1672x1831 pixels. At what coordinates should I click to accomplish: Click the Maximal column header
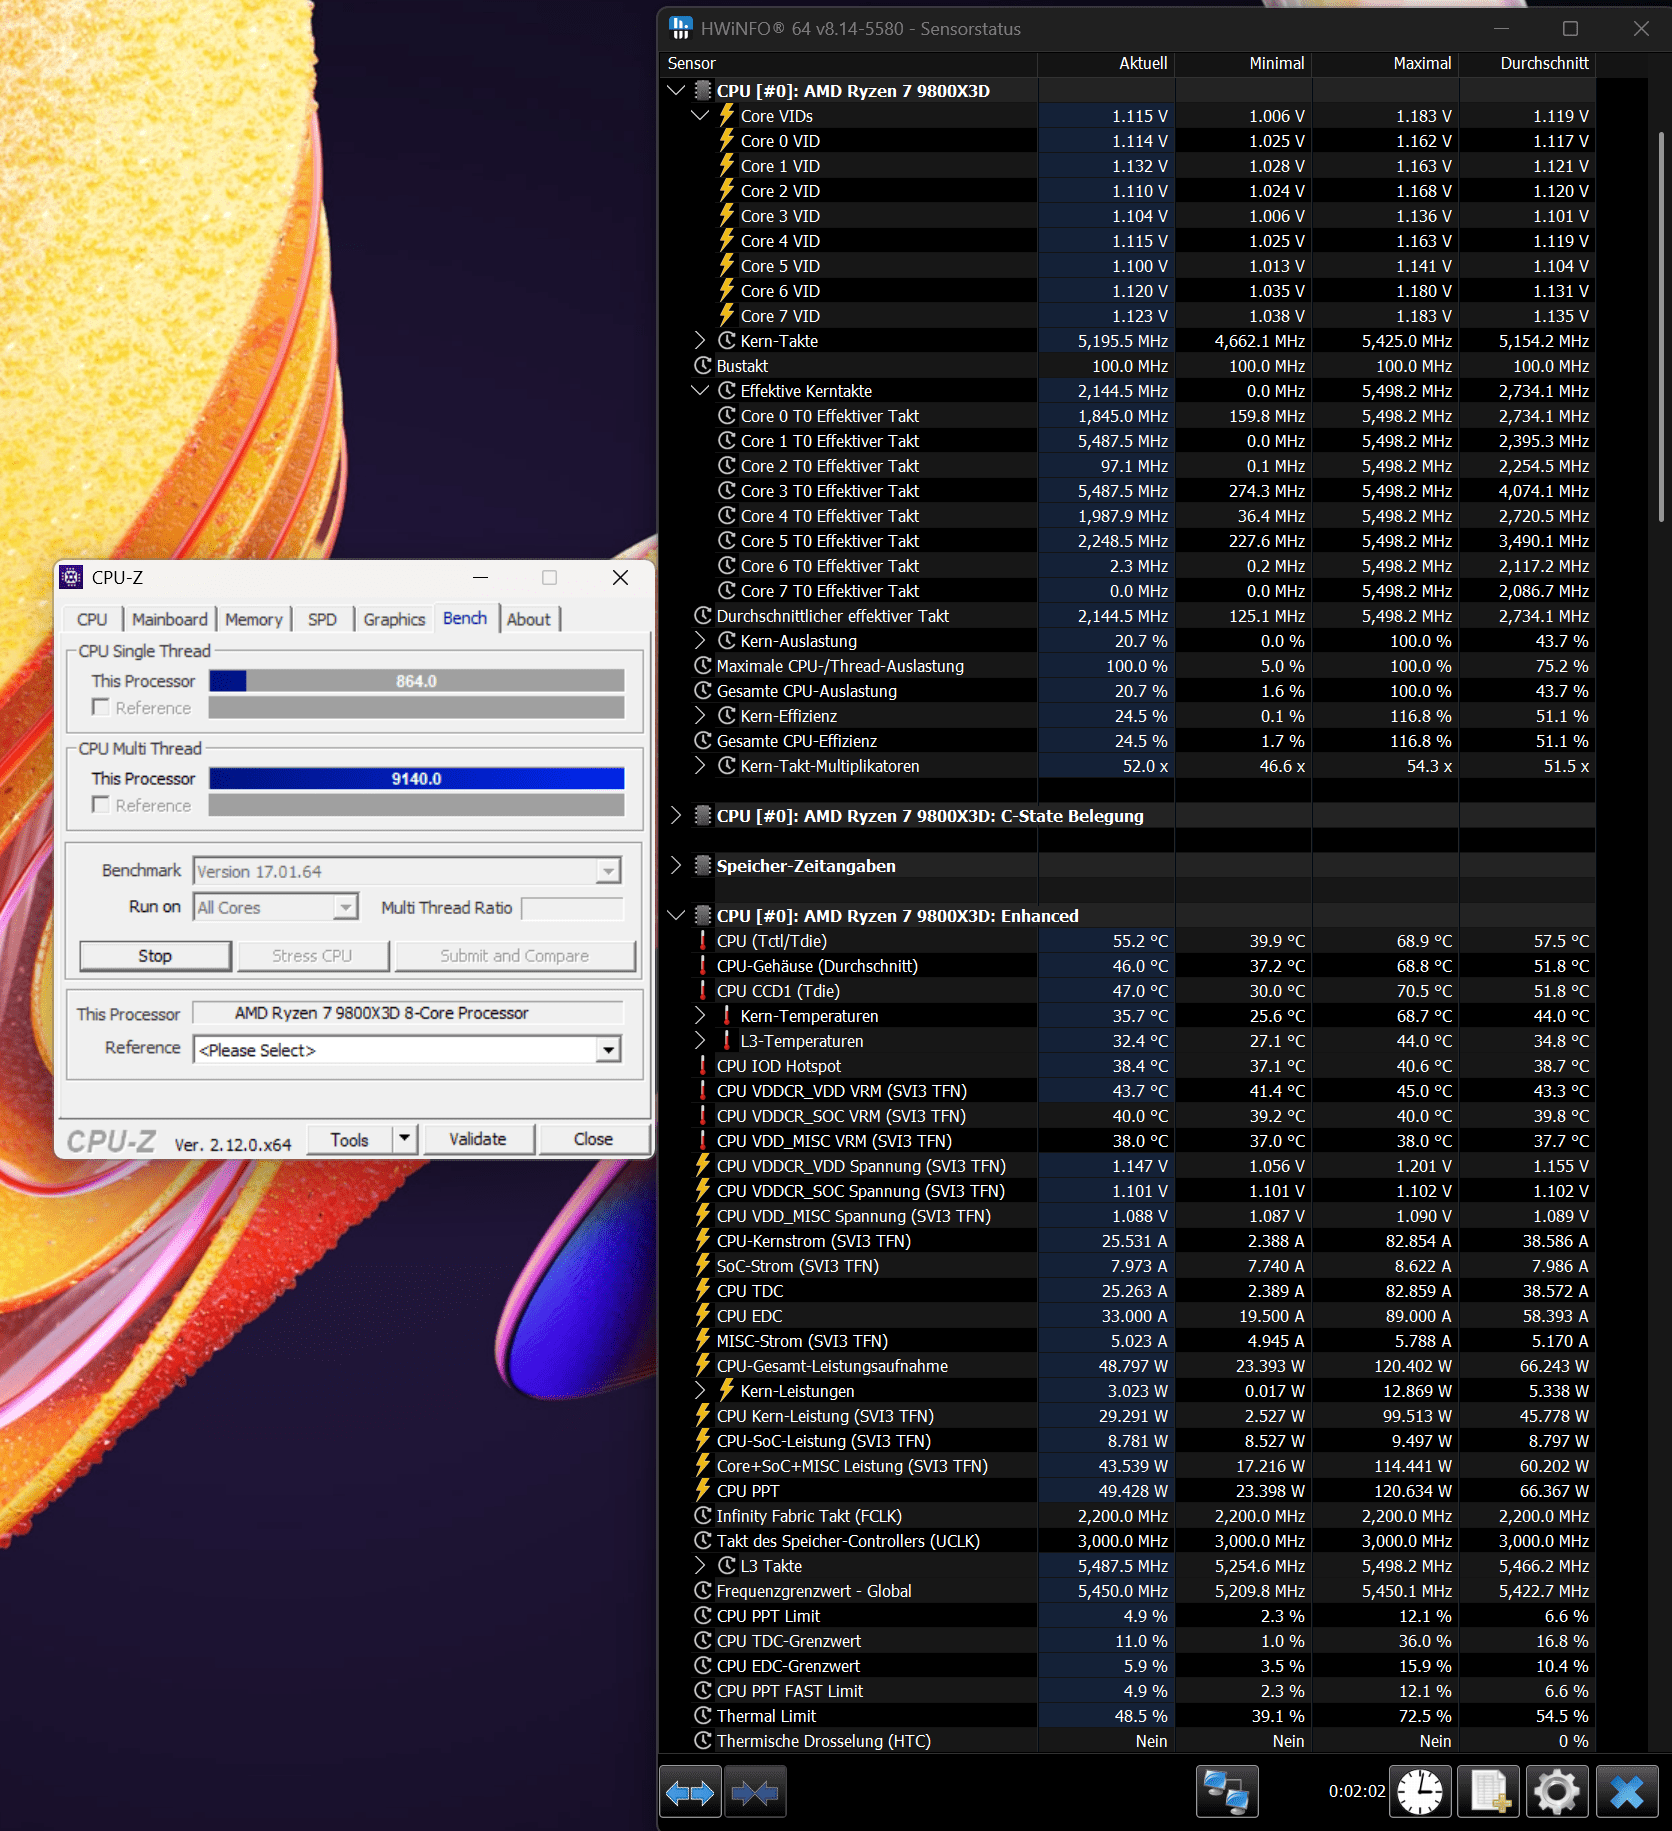[x=1385, y=63]
